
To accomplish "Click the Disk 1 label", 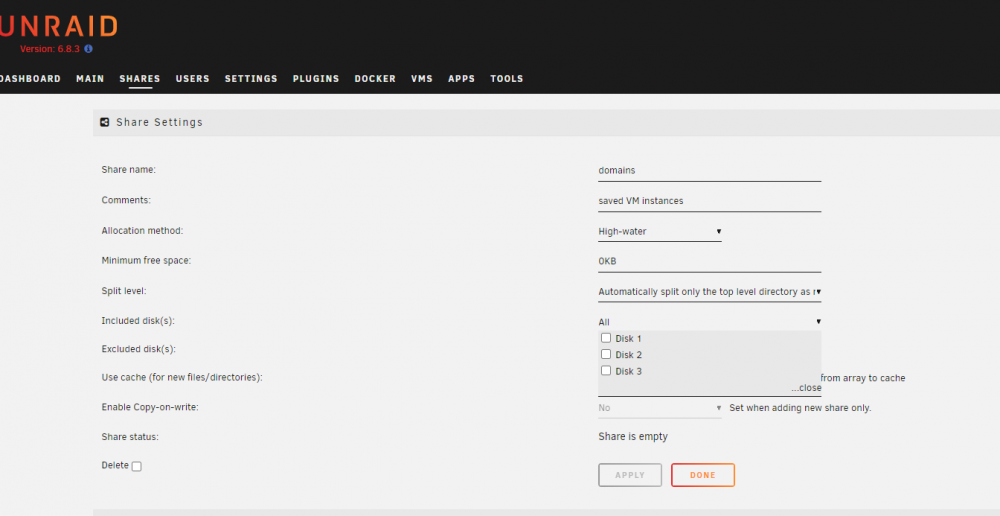I will (x=628, y=339).
